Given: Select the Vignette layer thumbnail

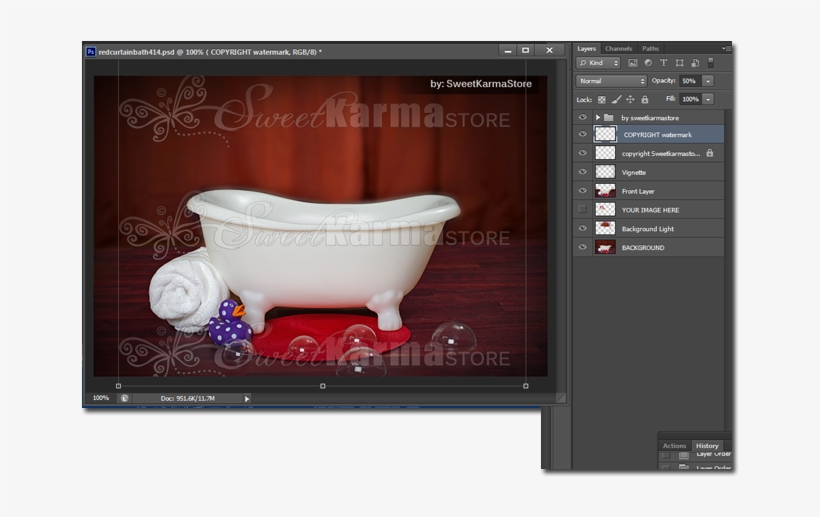Looking at the screenshot, I should 605,171.
